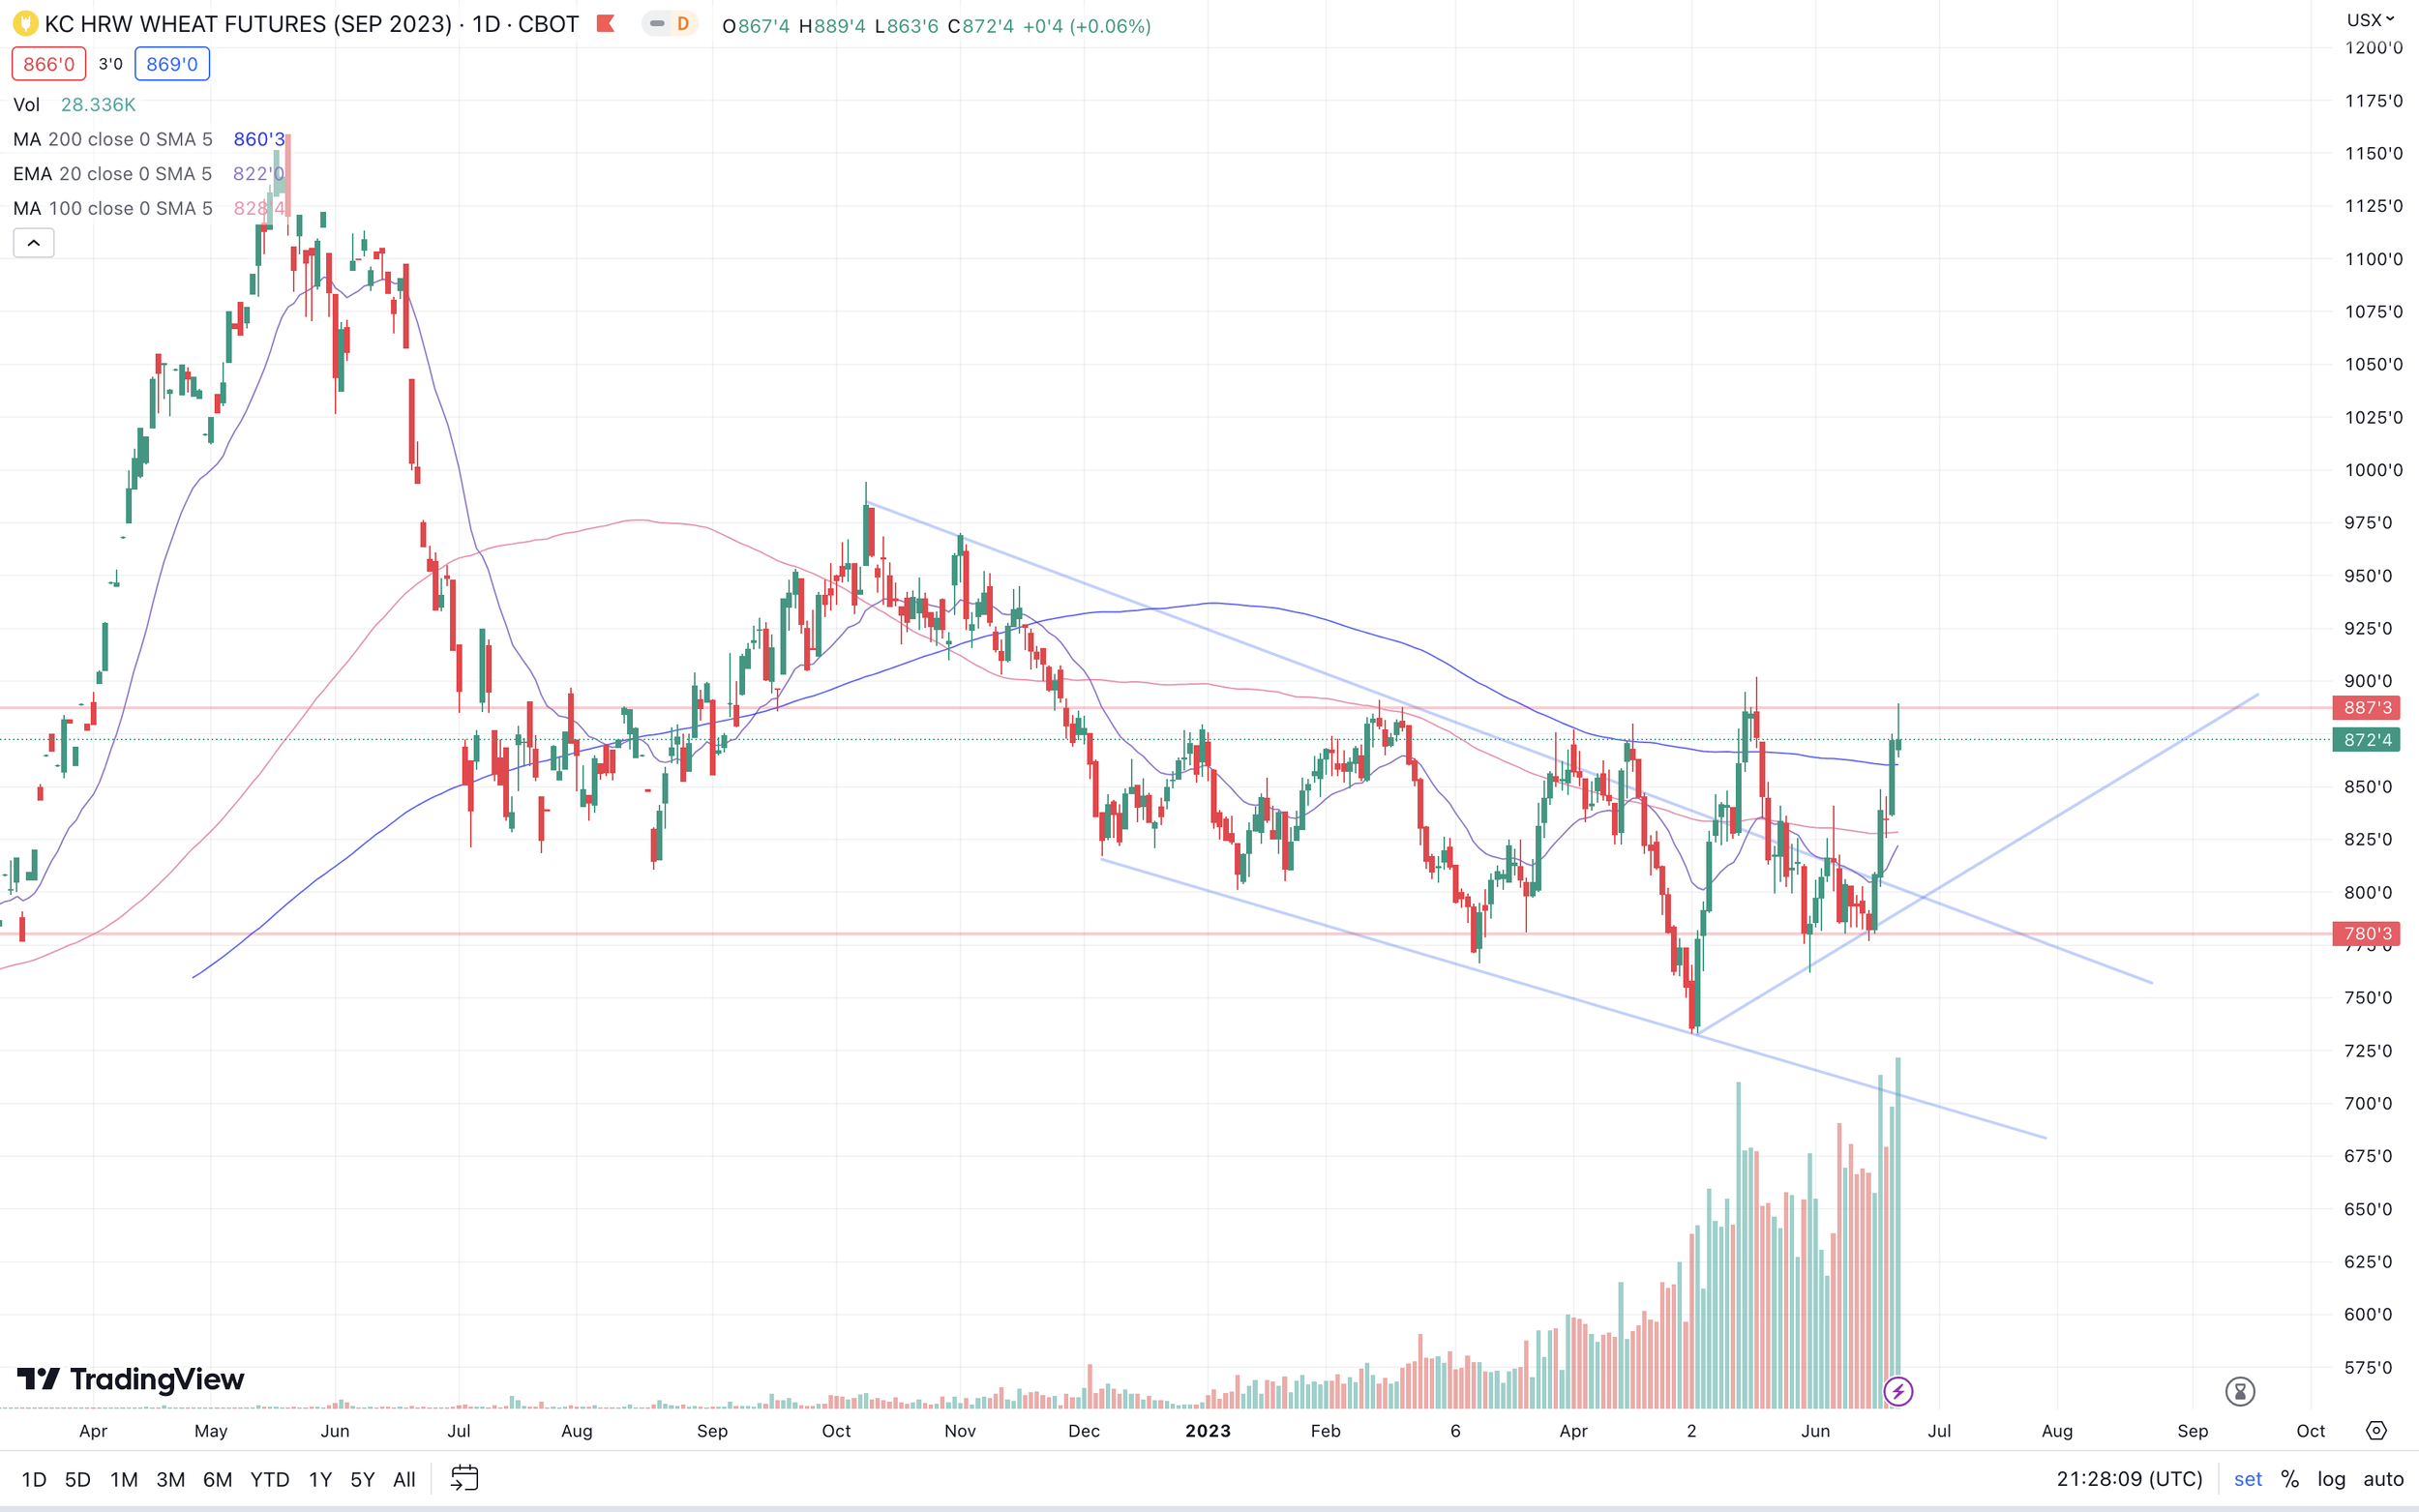Click the TradingView logo

pyautogui.click(x=131, y=1380)
